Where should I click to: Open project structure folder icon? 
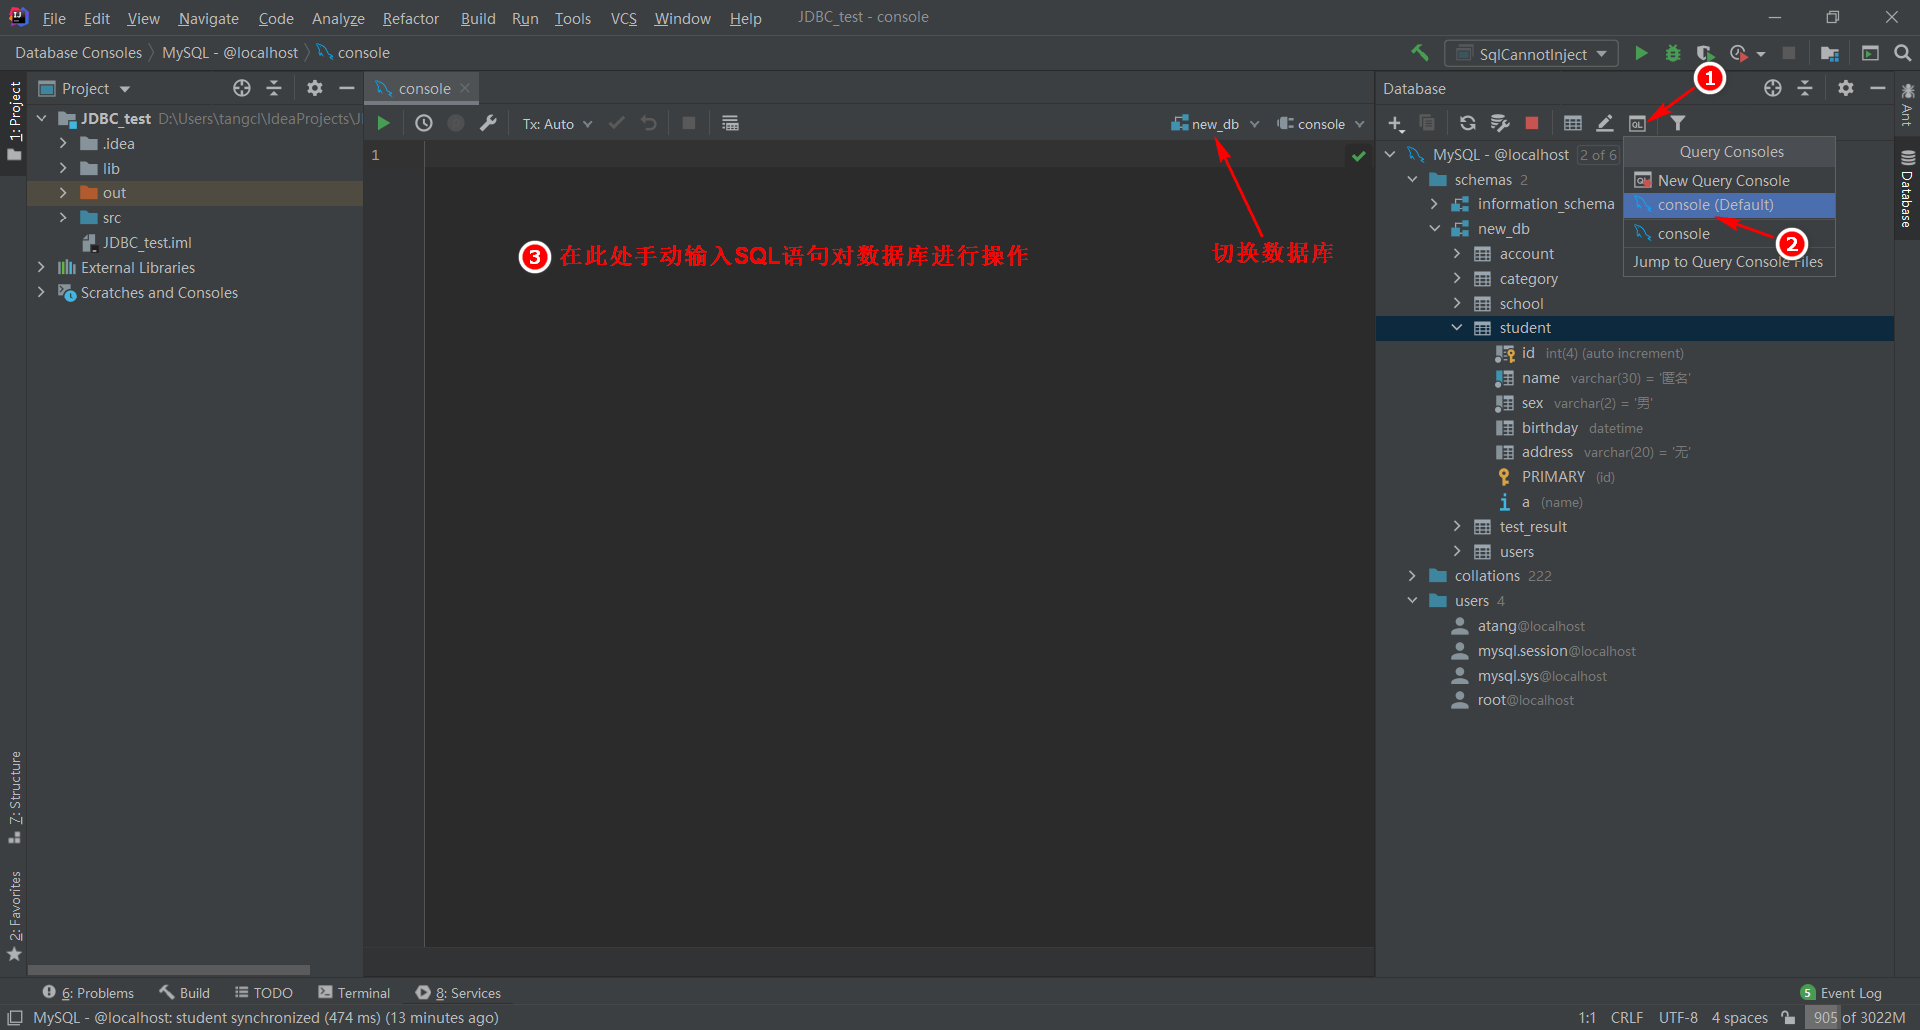point(1830,53)
